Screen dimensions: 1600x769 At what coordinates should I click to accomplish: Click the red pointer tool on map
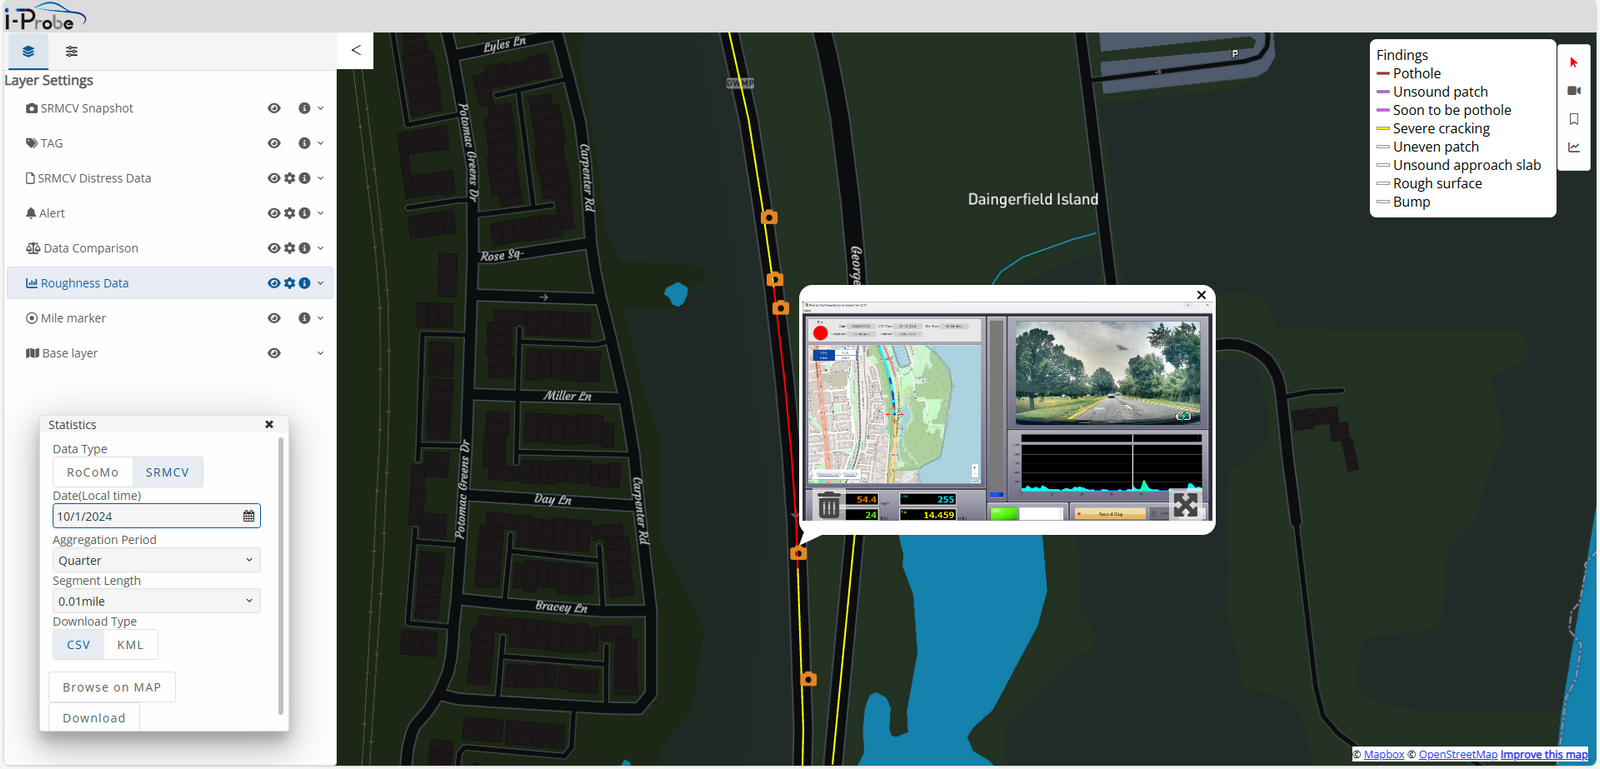pyautogui.click(x=1573, y=62)
